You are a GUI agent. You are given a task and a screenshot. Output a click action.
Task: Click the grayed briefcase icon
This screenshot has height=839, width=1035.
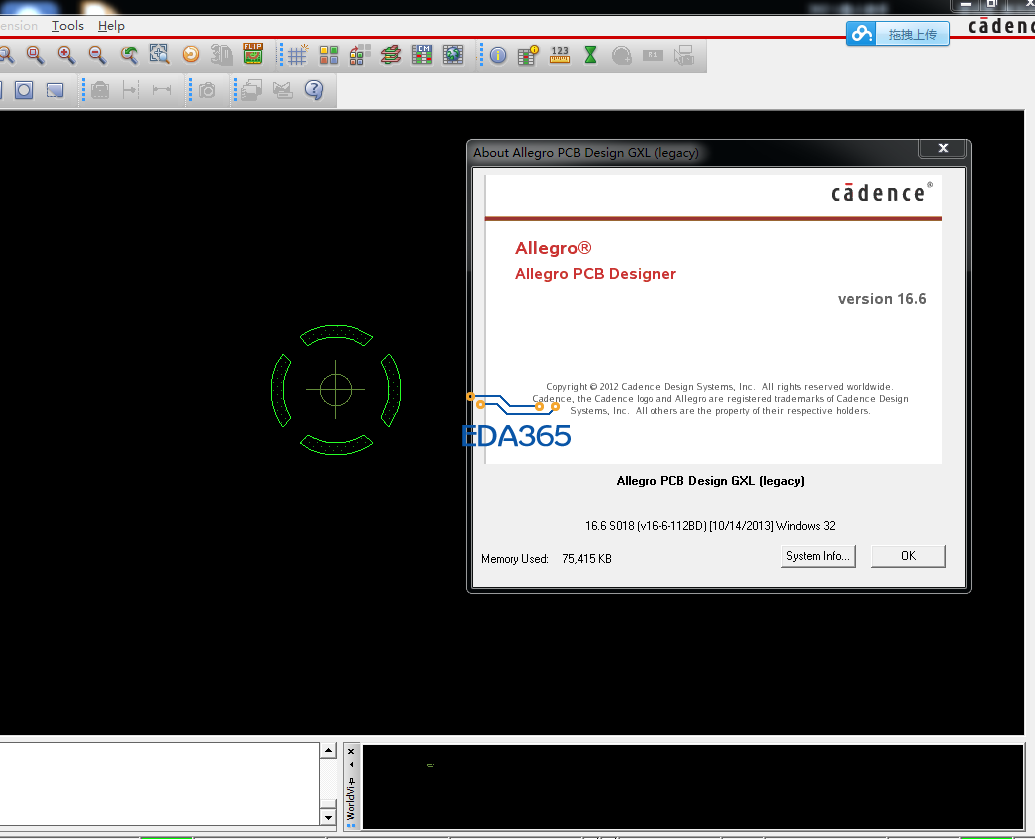pyautogui.click(x=100, y=90)
